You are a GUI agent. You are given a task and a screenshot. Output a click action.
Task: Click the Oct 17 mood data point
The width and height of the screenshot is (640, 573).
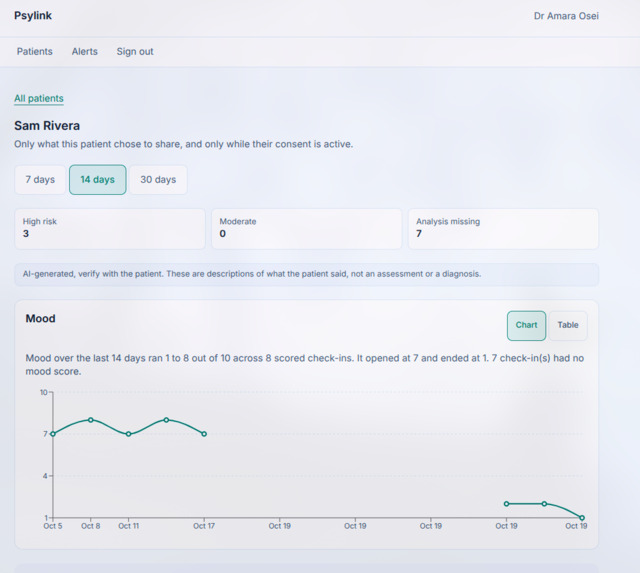click(204, 434)
